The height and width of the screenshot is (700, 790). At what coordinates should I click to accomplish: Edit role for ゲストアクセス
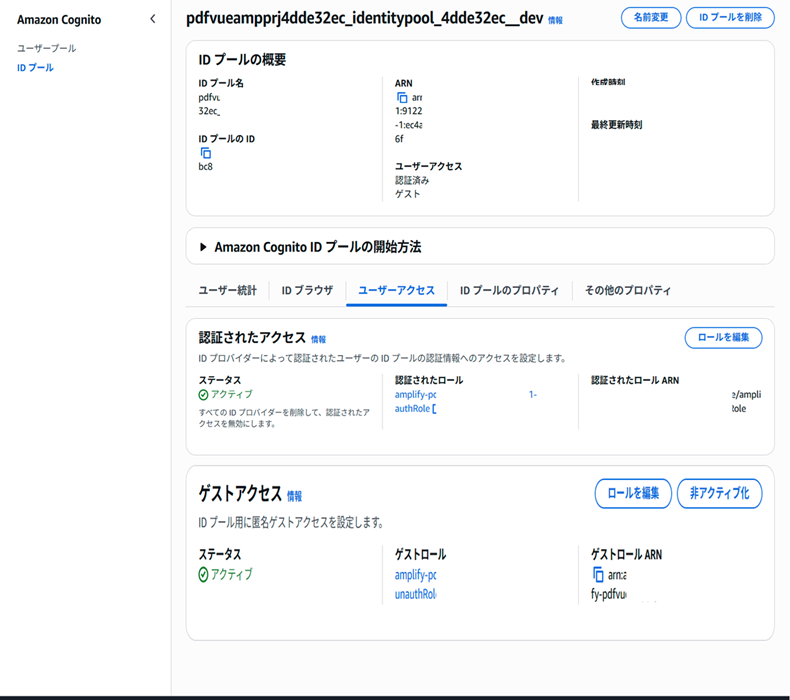[x=633, y=493]
